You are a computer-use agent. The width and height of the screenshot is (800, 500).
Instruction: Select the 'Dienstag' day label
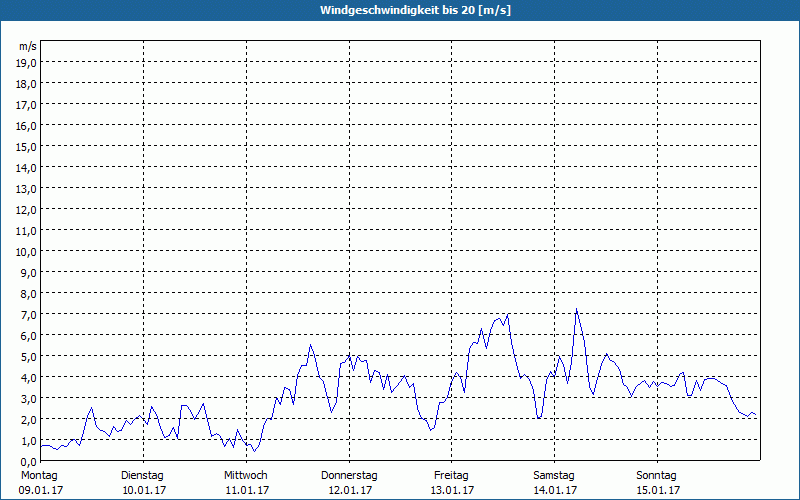tap(143, 475)
